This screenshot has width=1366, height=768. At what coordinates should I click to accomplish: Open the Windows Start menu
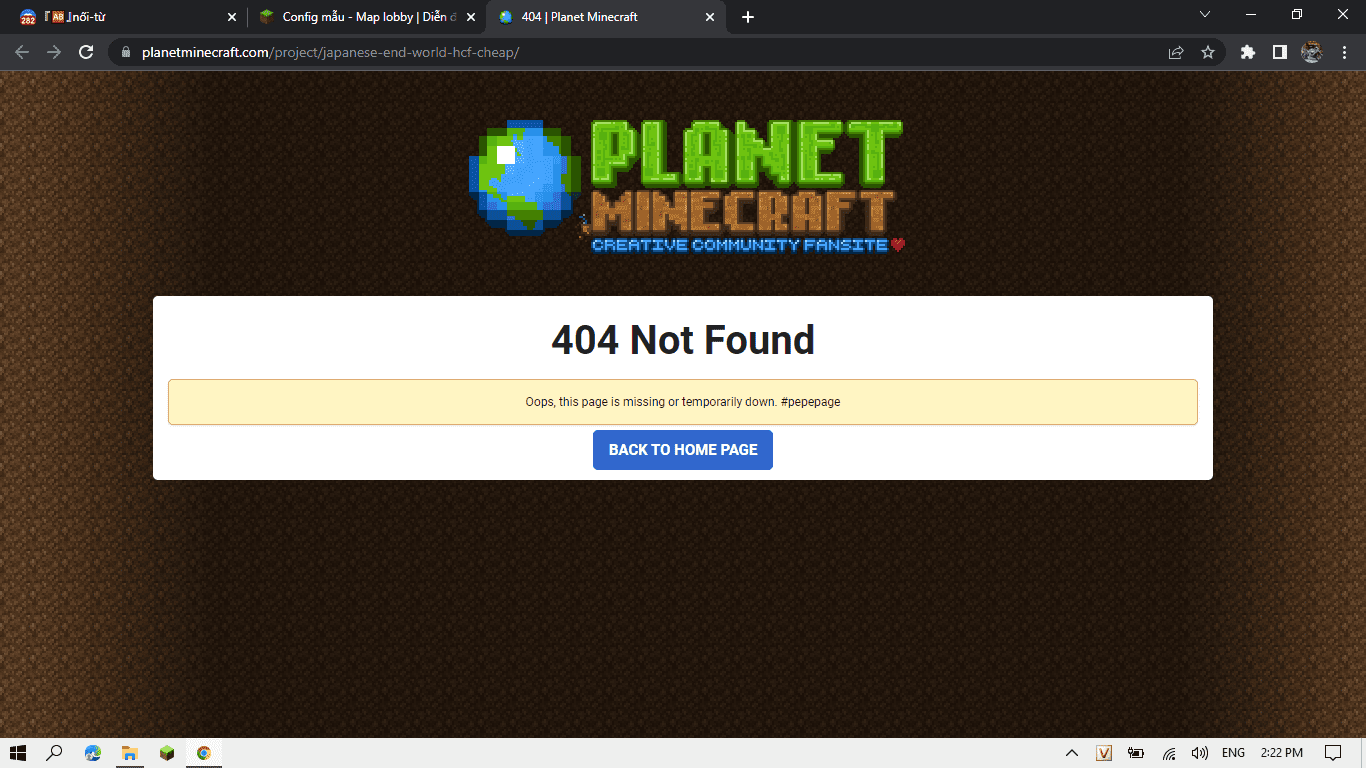pos(18,753)
